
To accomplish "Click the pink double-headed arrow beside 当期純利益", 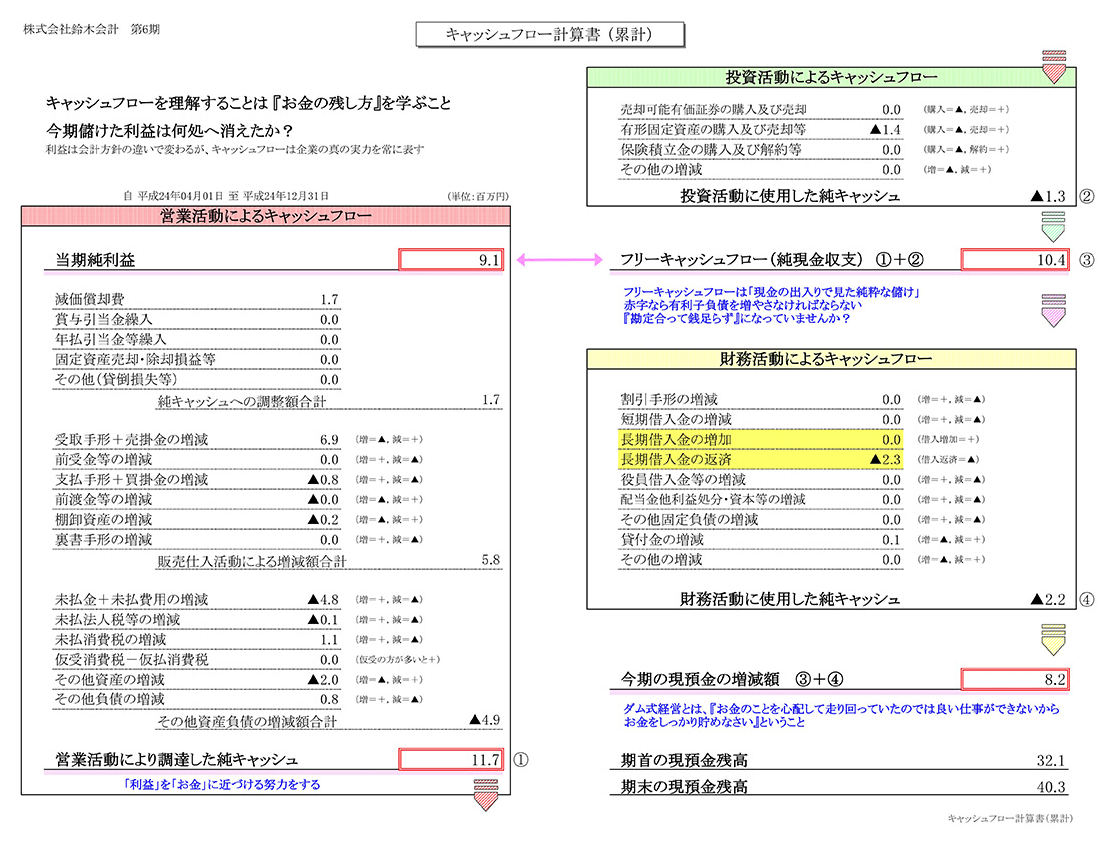I will (558, 261).
